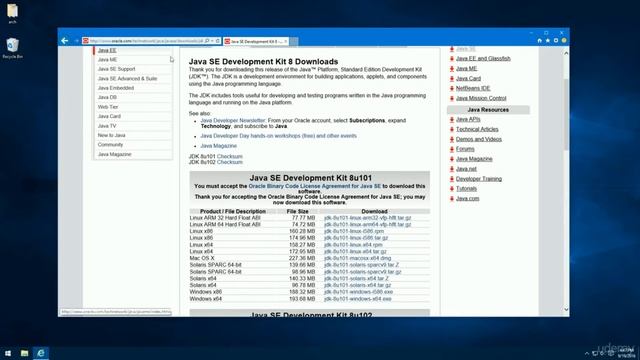Open the browser Tools gear icon

(556, 40)
